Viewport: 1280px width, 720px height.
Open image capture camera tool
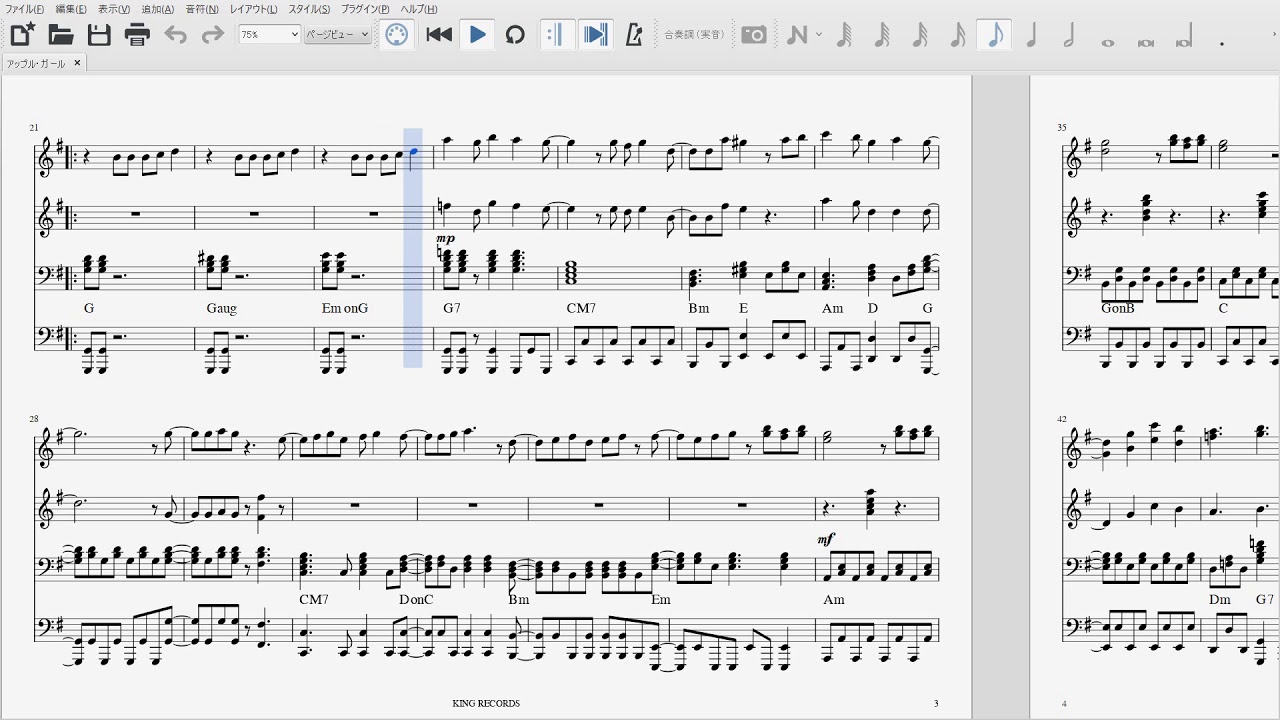tap(754, 35)
